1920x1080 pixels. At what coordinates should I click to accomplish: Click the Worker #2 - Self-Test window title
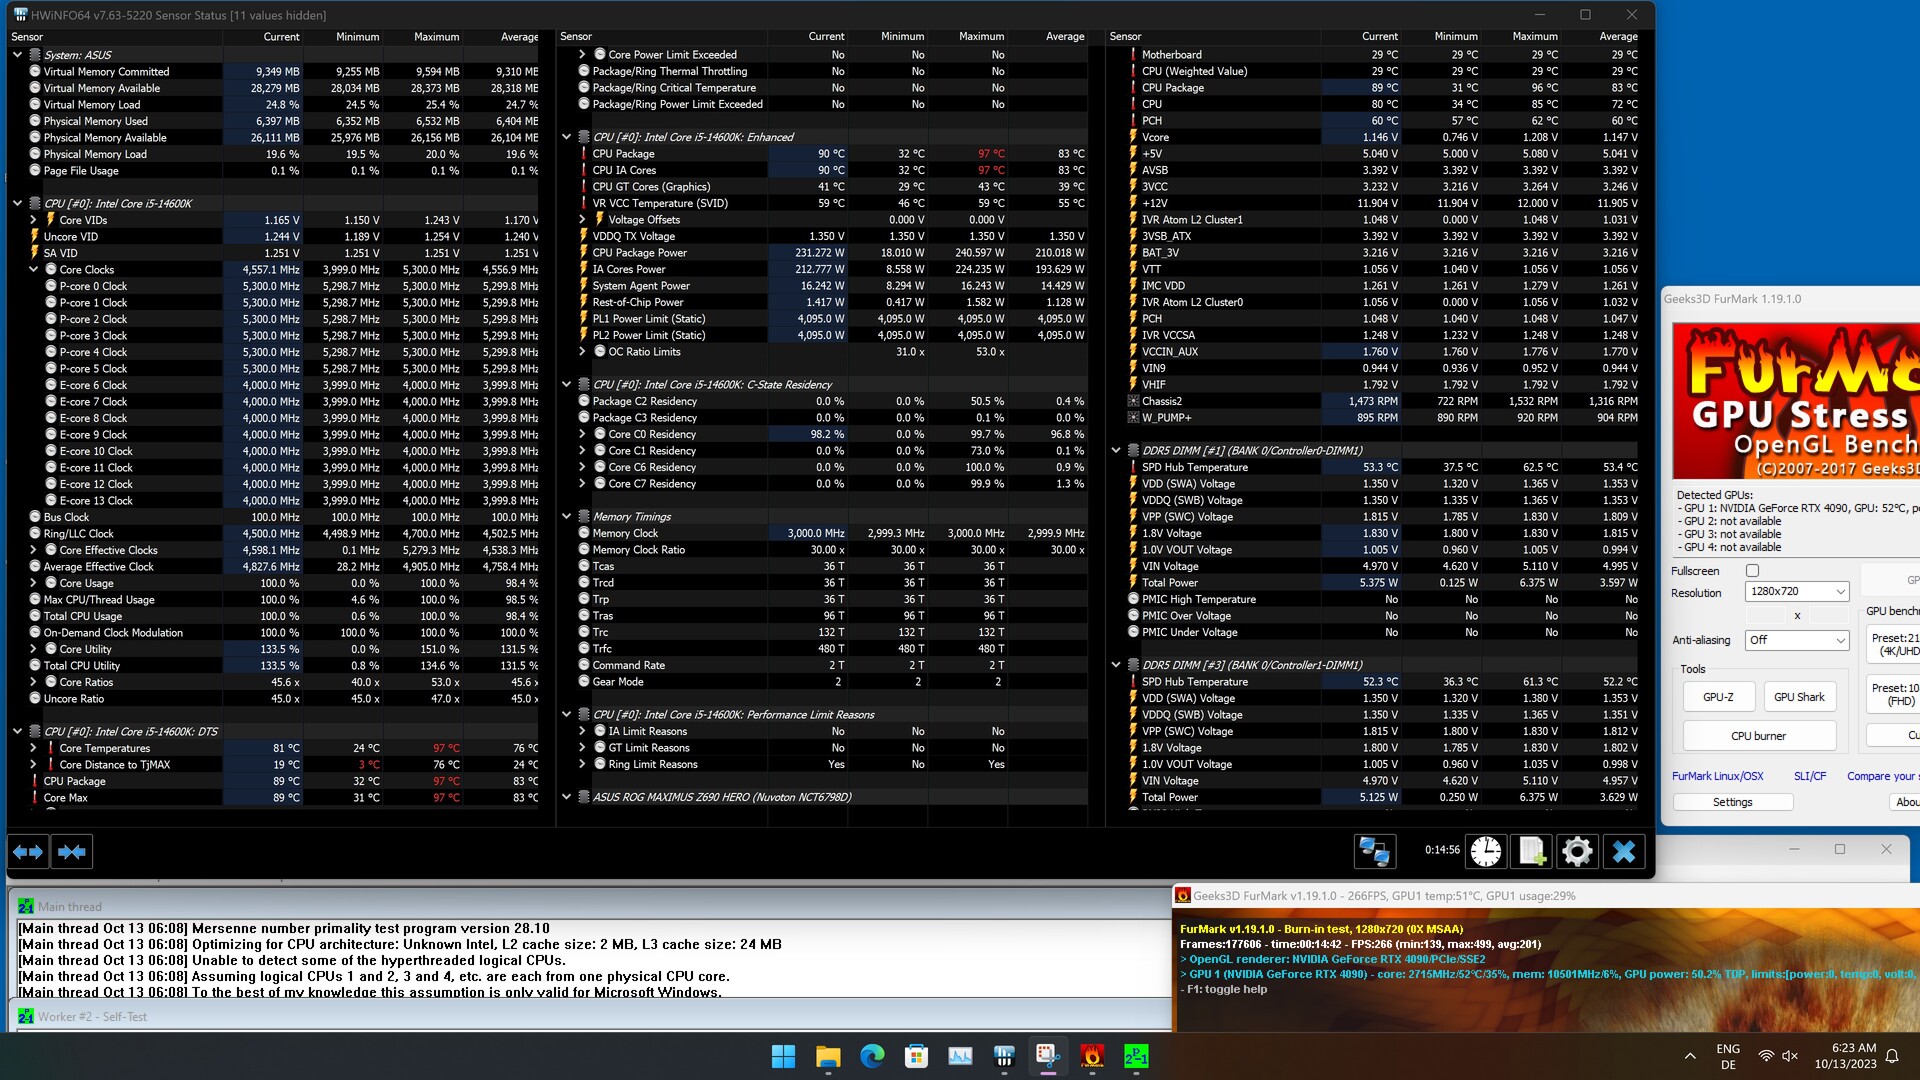92,1017
